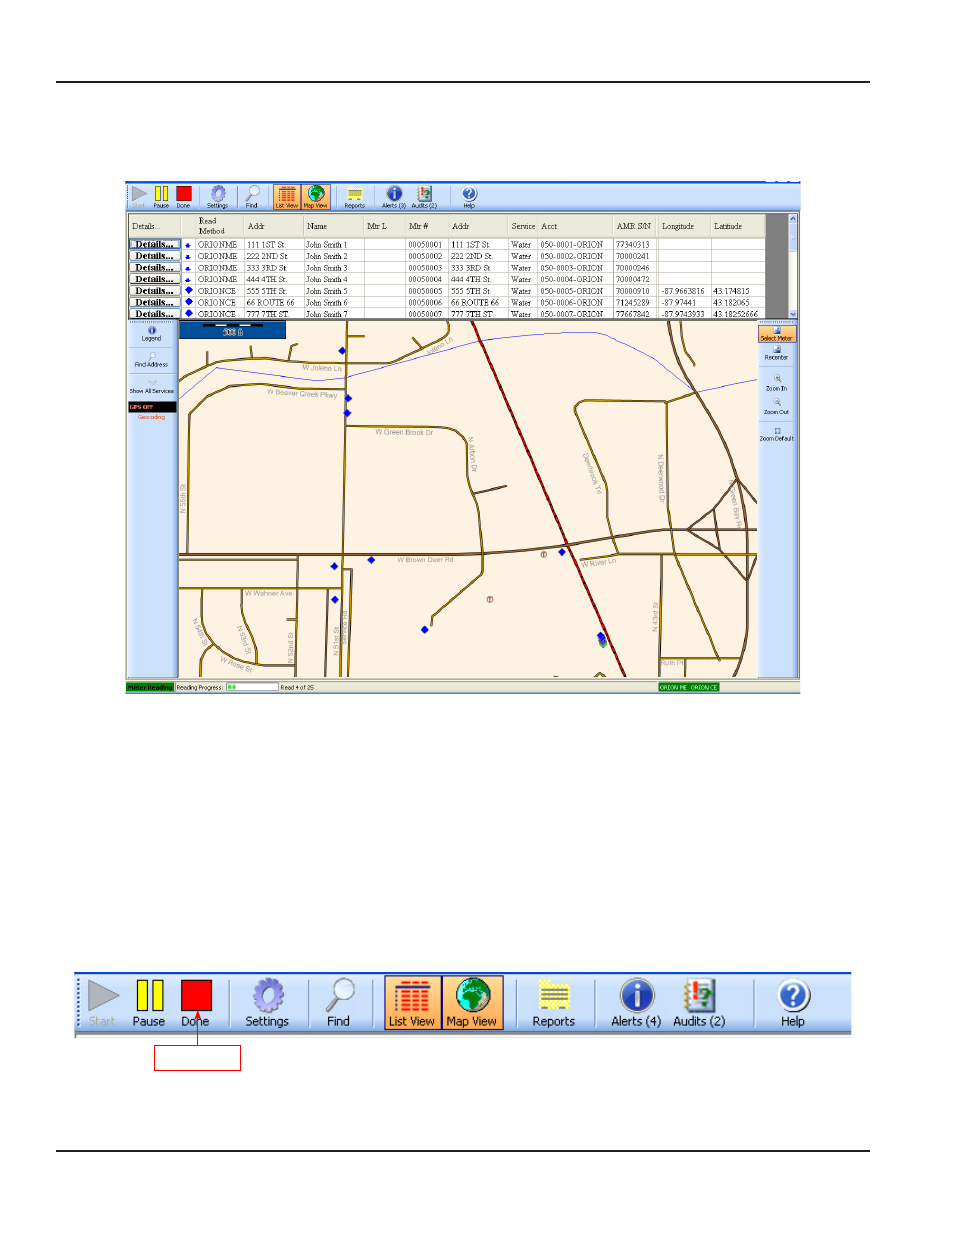Image resolution: width=954 pixels, height=1235 pixels.
Task: Click the Mtr # column header
Action: (427, 226)
